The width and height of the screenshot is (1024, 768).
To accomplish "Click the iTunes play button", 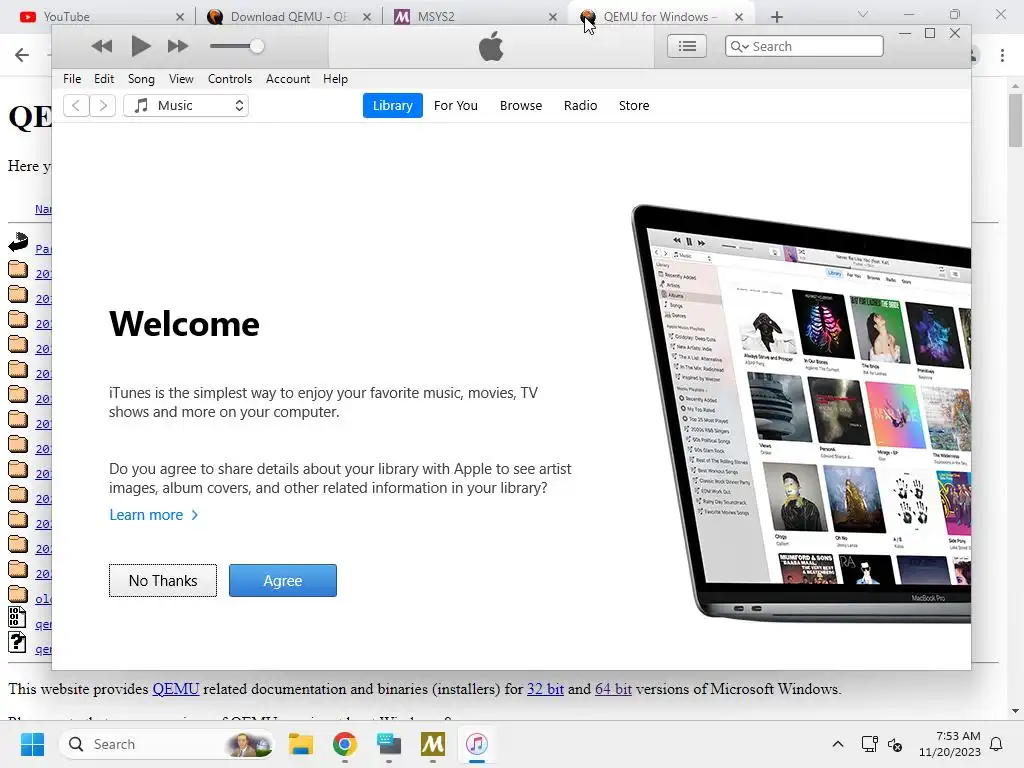I will (140, 46).
